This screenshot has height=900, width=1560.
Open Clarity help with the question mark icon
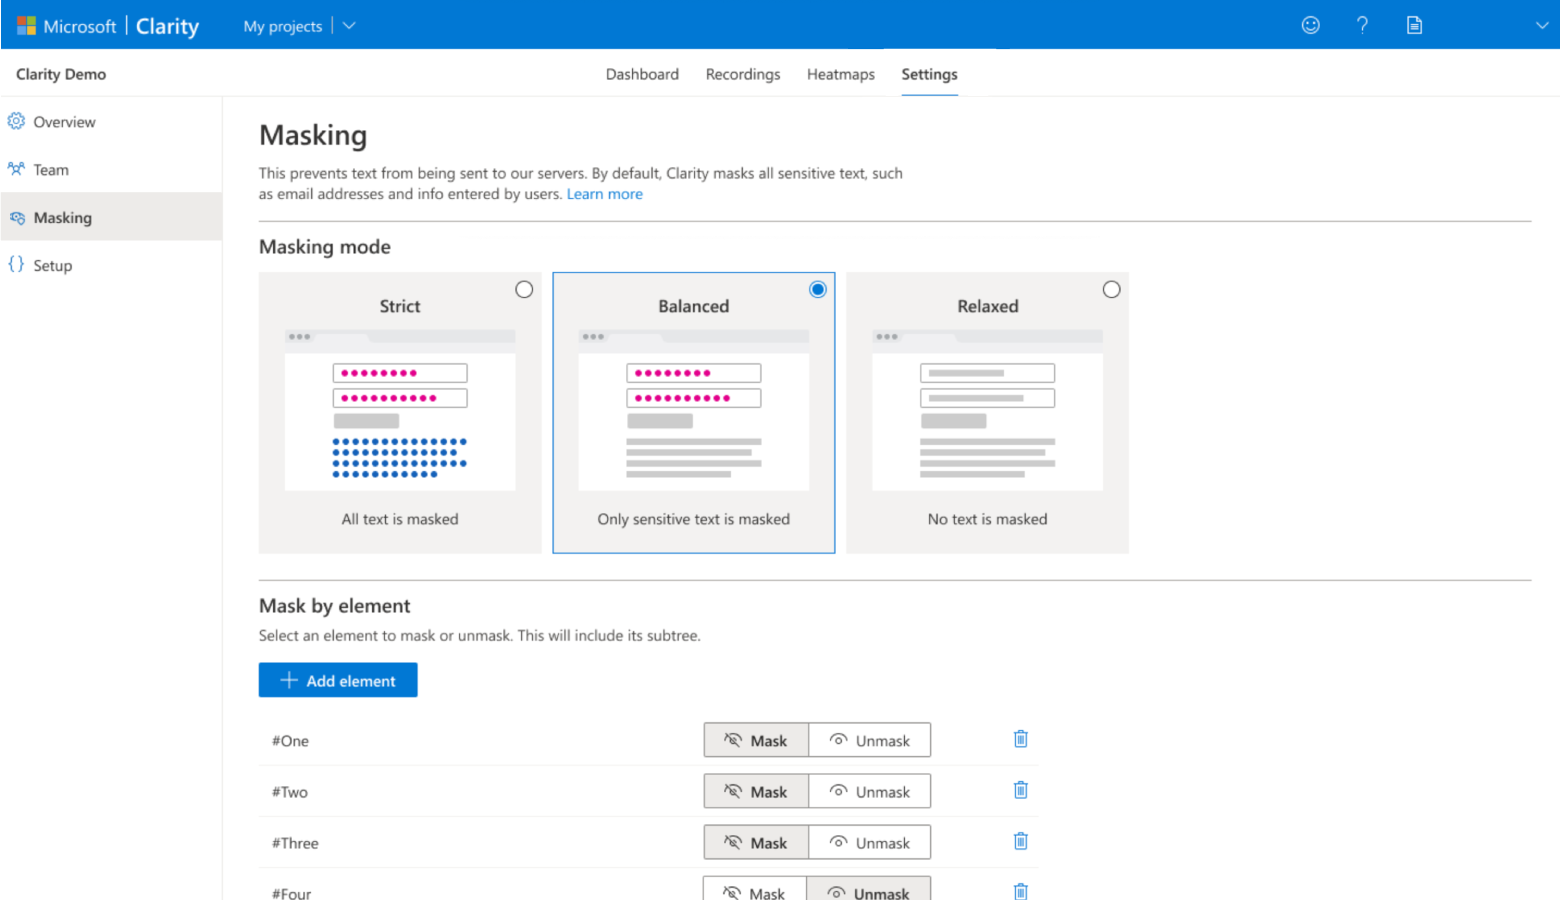tap(1362, 25)
